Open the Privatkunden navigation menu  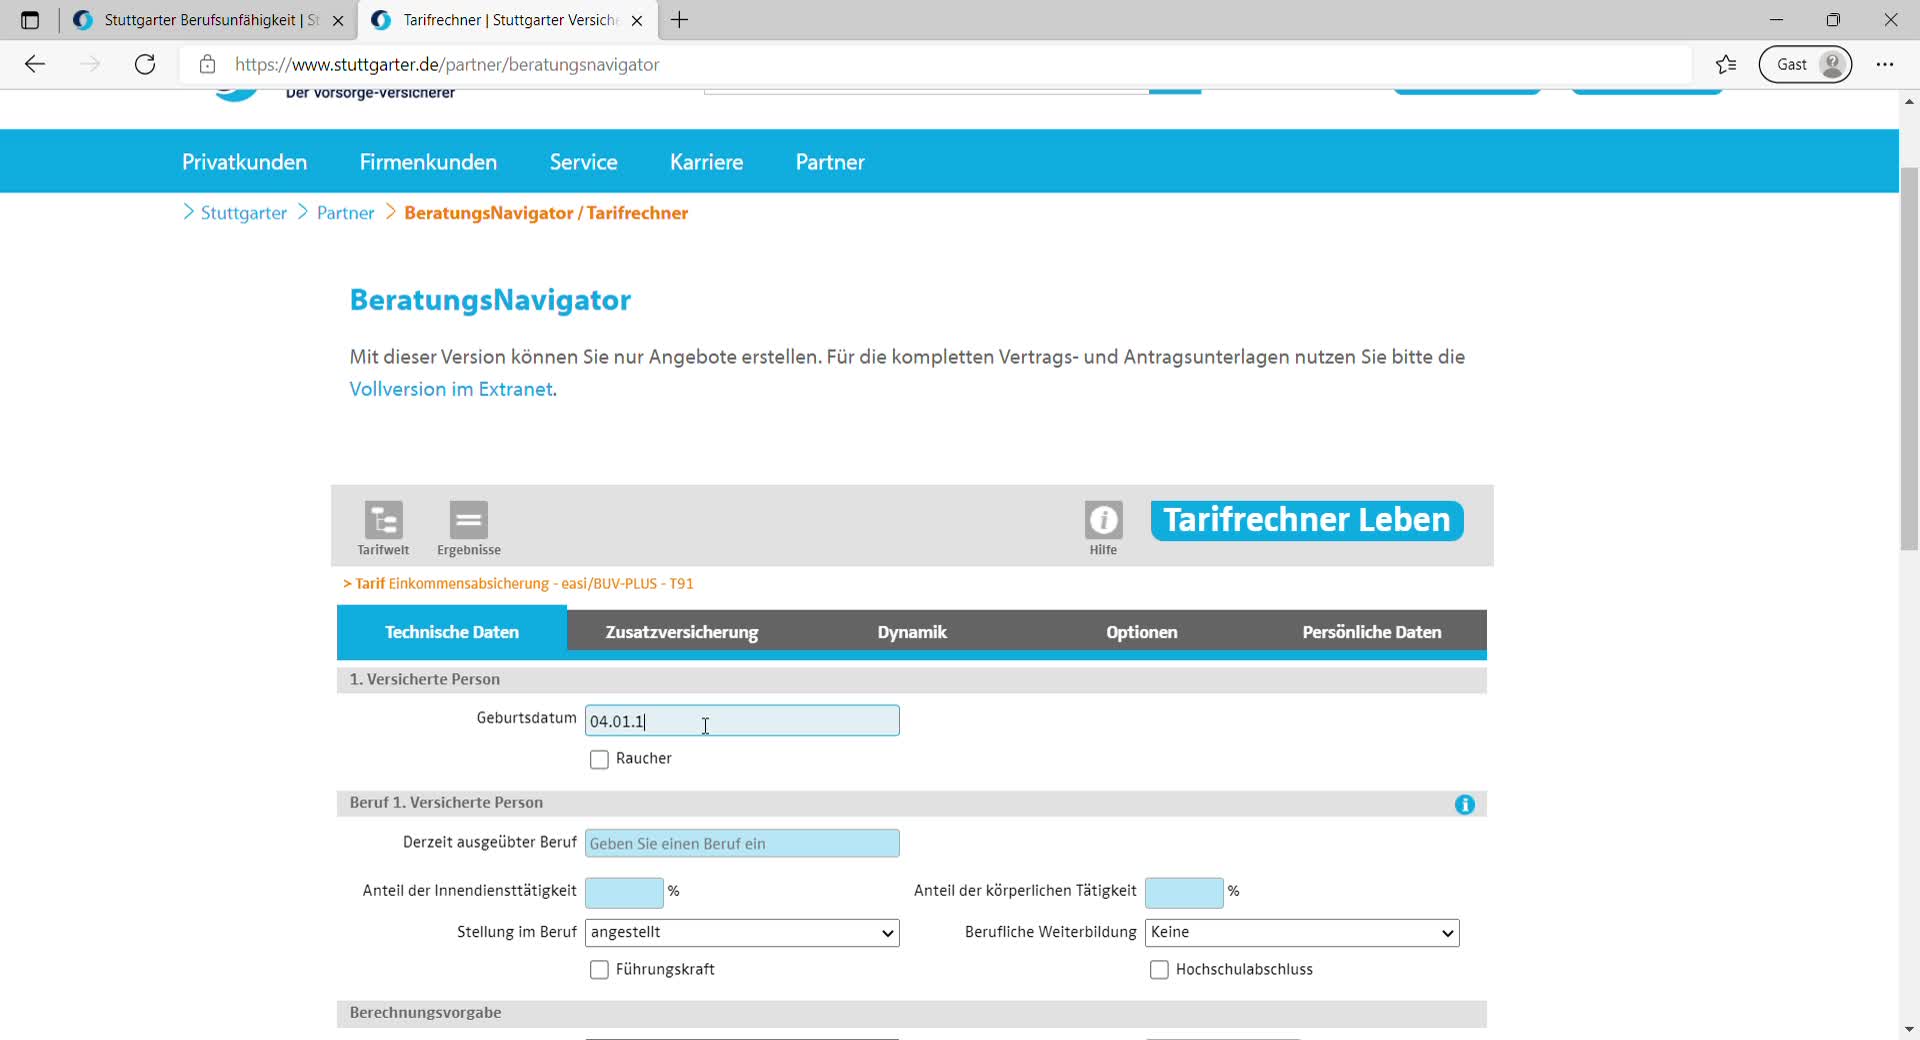click(244, 162)
